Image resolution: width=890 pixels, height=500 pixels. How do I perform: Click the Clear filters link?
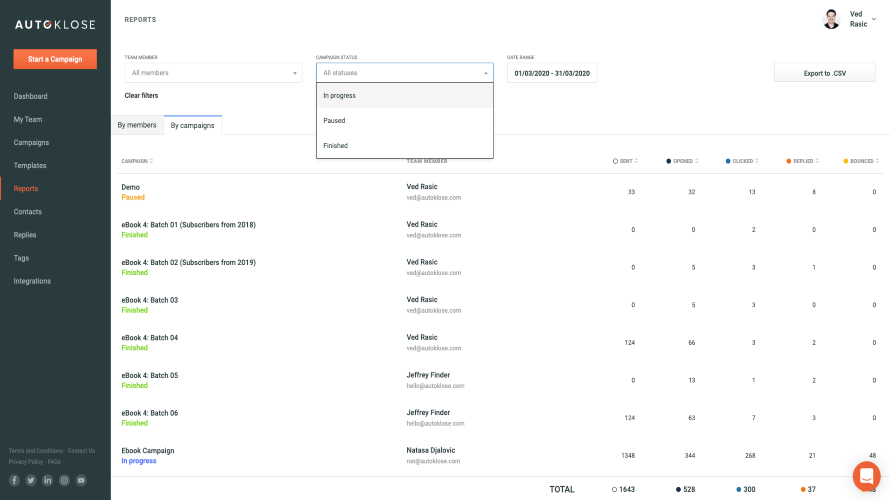point(141,96)
